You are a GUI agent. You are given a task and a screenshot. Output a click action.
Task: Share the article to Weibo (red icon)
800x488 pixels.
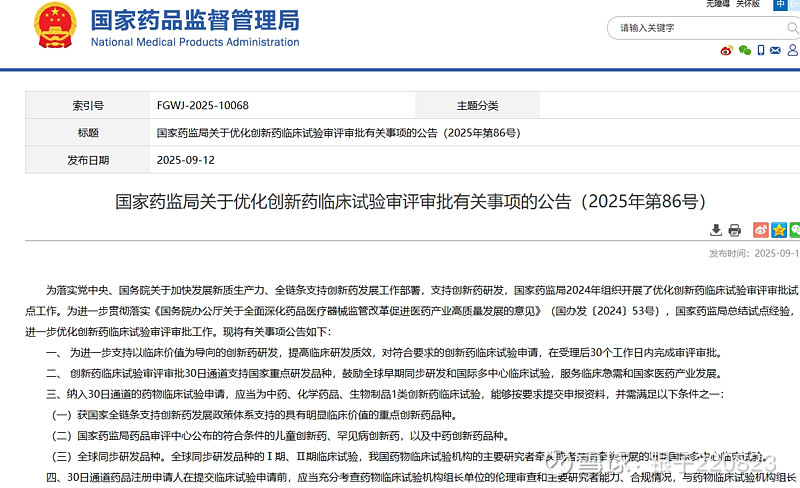click(x=761, y=230)
